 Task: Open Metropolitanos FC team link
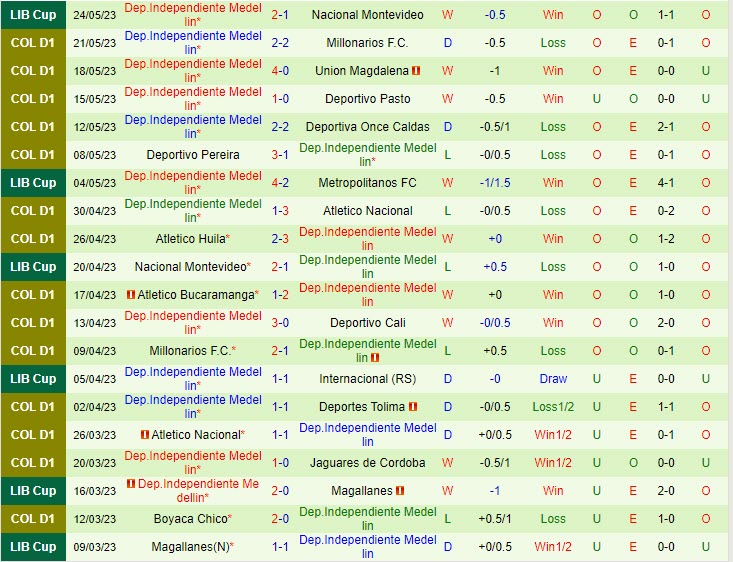367,183
